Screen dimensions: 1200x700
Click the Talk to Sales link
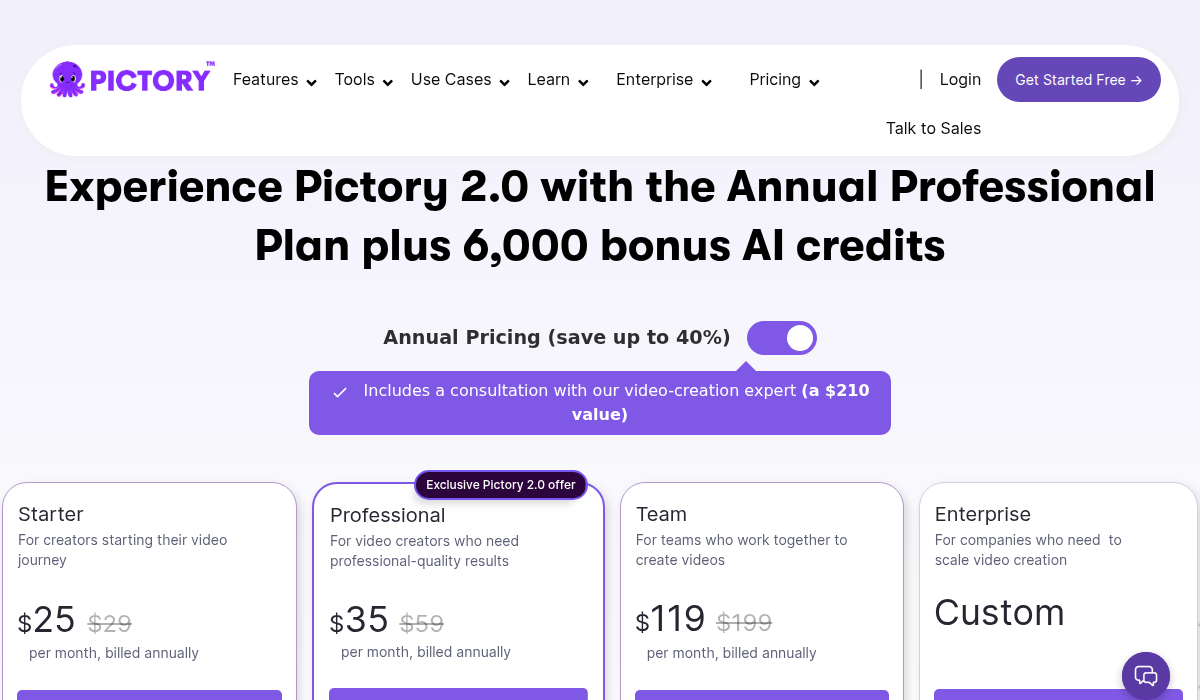[933, 128]
